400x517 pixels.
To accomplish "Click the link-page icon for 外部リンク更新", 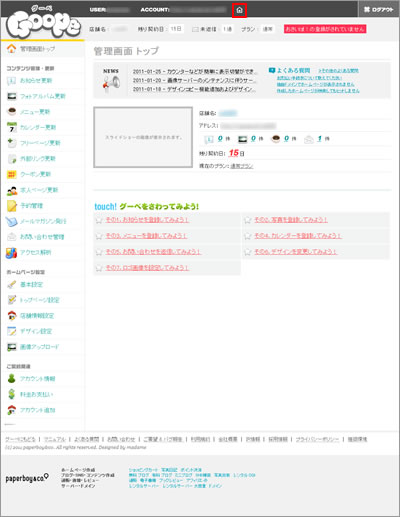I will (12, 159).
